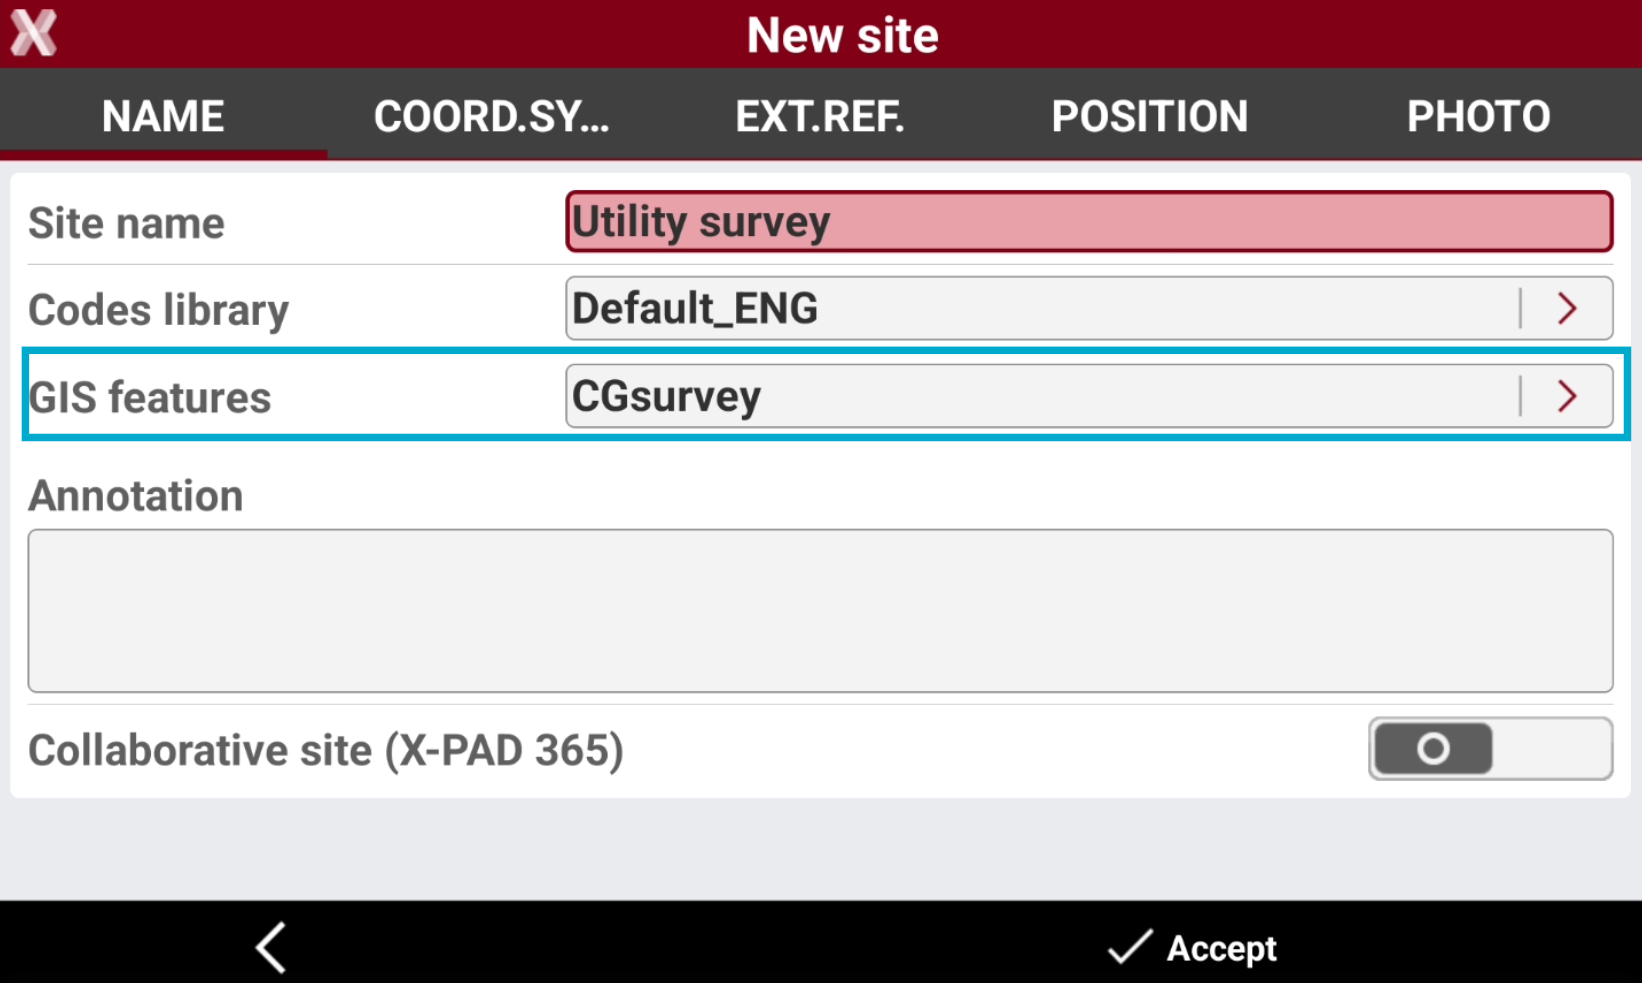This screenshot has width=1642, height=983.
Task: Open GIS features chevron arrow
Action: [1567, 396]
